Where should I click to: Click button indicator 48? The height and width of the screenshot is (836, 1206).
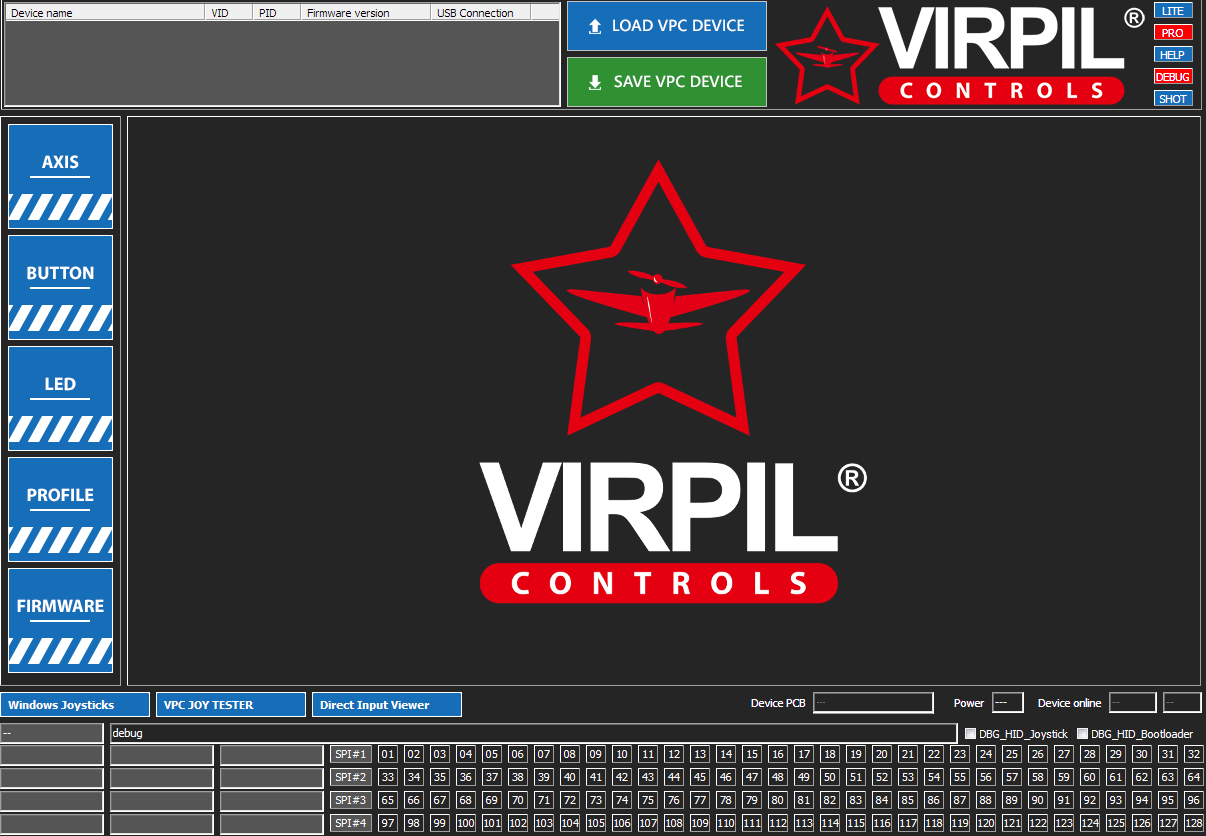[x=778, y=777]
